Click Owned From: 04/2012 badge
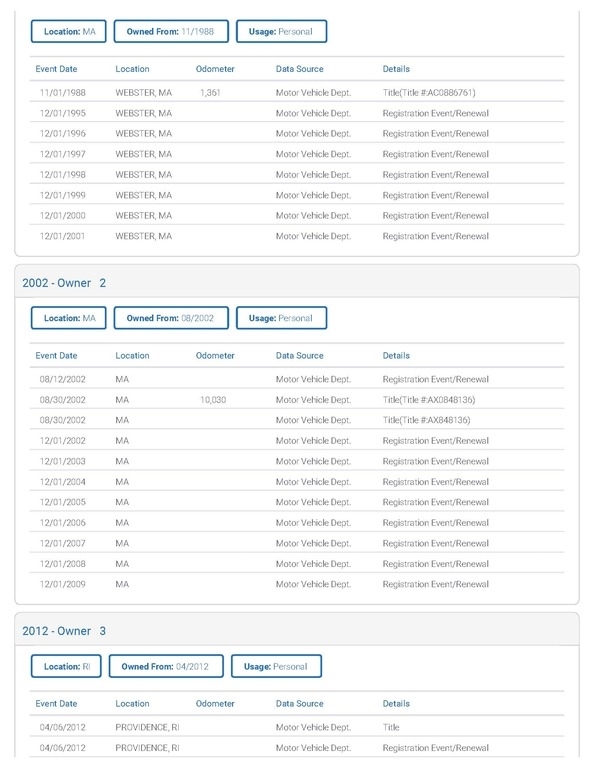 tap(166, 666)
